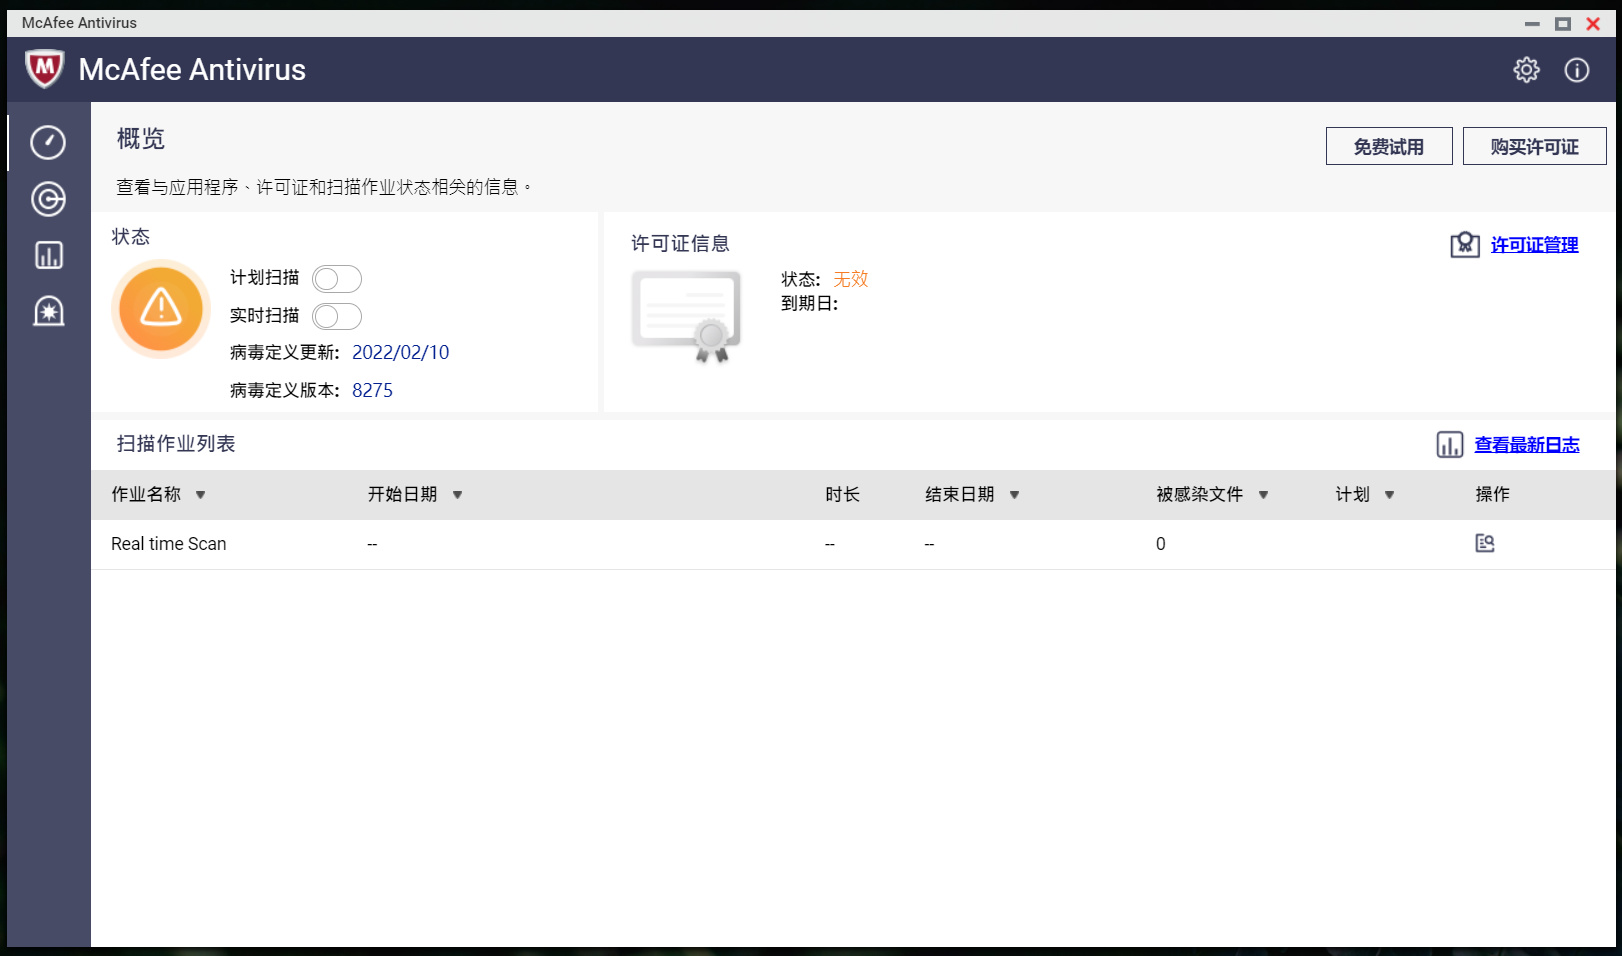
Task: Click the virus definition date 2022/02/10
Action: point(401,353)
